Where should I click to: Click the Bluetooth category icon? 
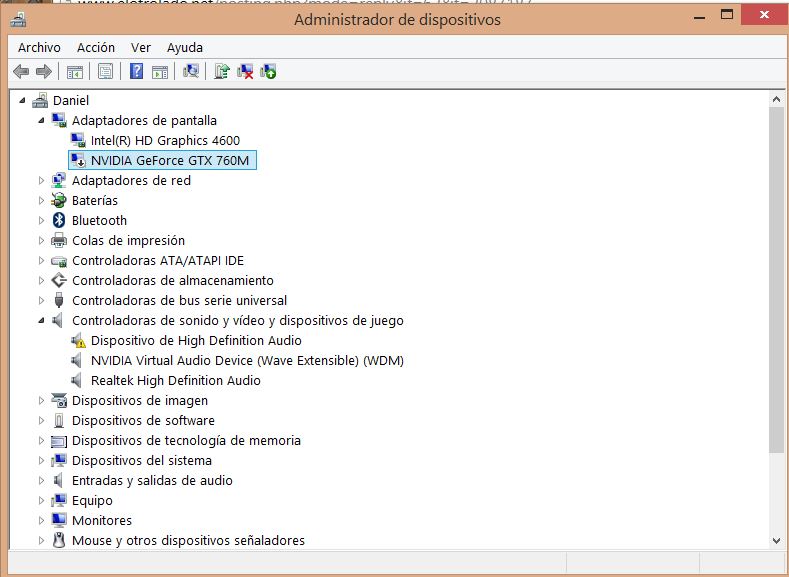[59, 220]
